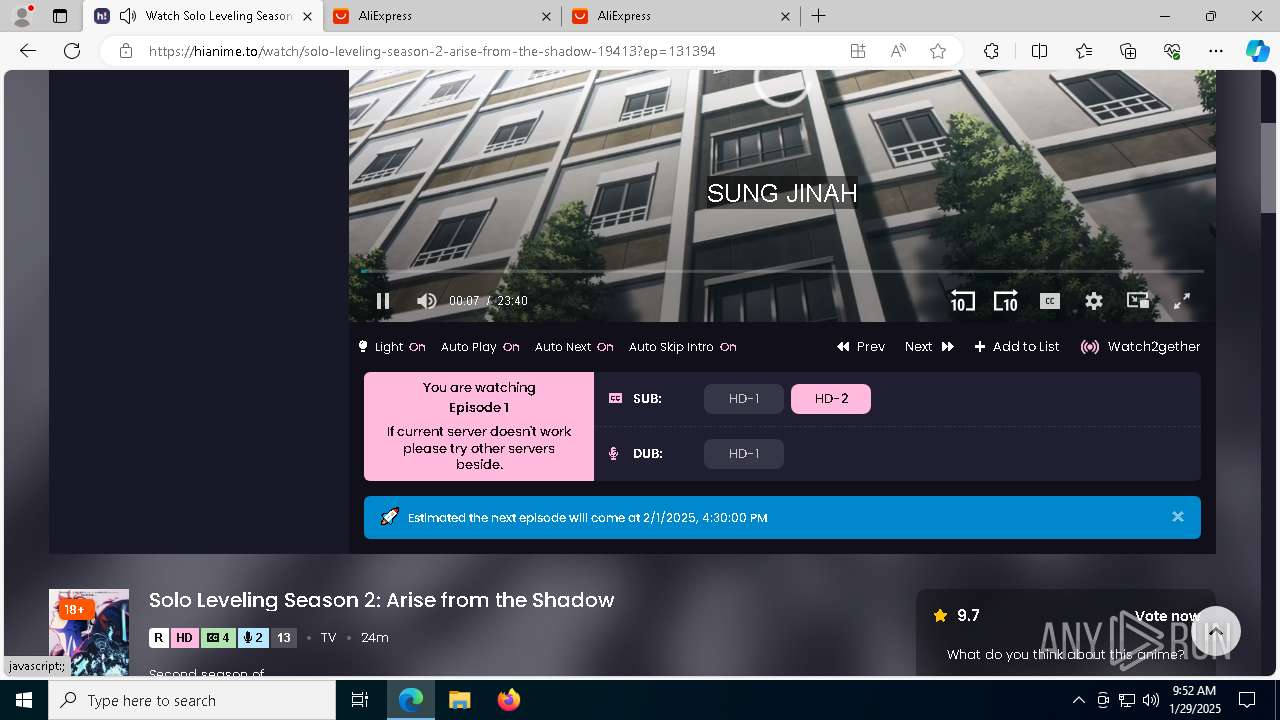Switch to second AliExpress tab
Image resolution: width=1280 pixels, height=720 pixels.
tap(680, 16)
